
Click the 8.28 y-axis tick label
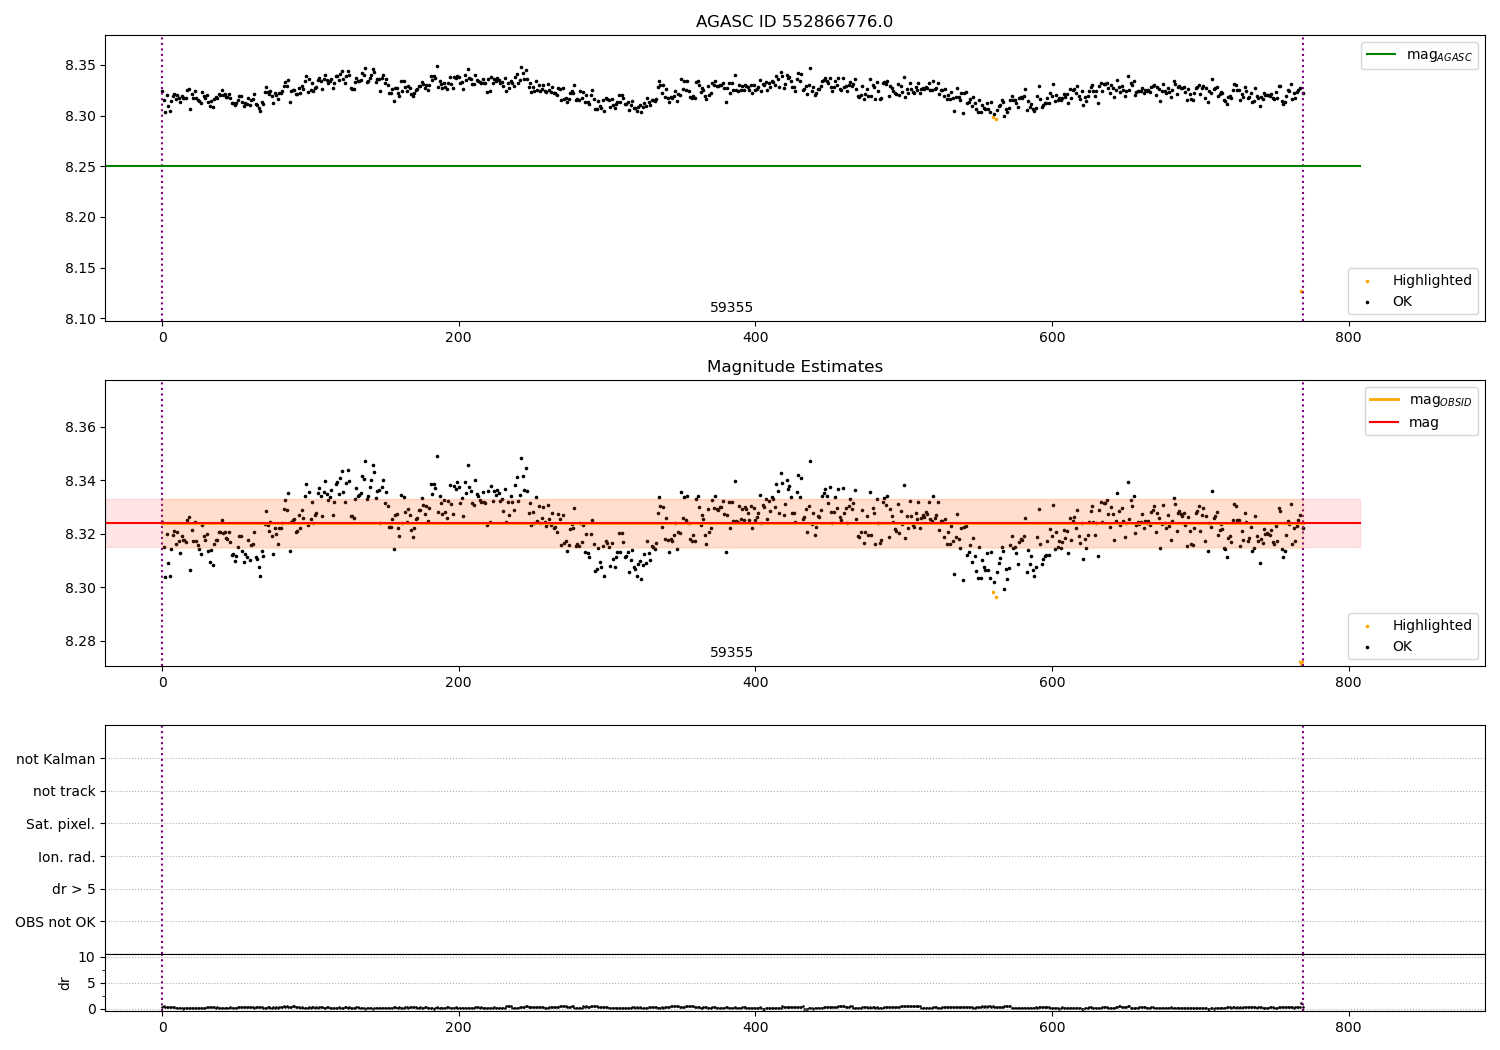[x=79, y=642]
